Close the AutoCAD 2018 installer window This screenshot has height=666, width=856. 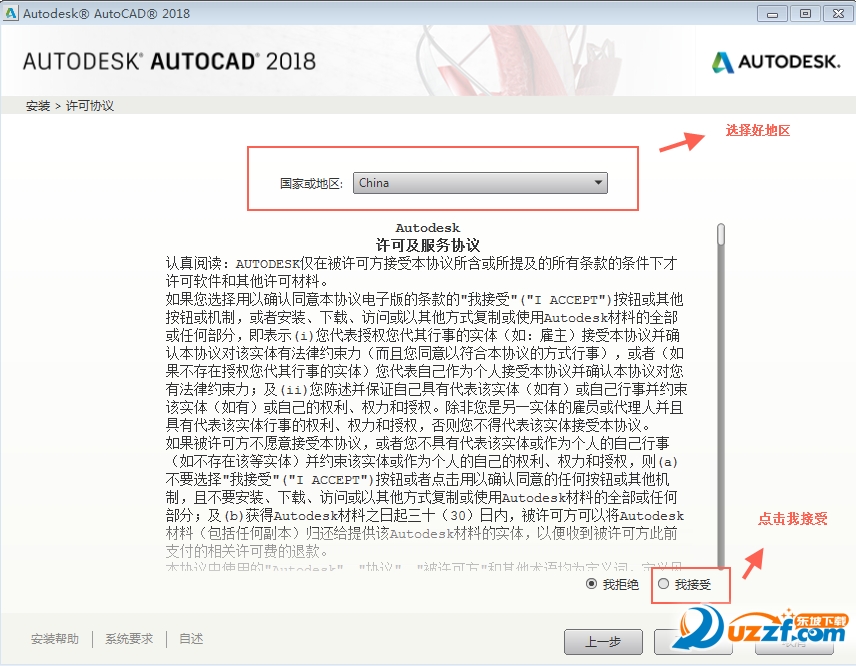(839, 14)
